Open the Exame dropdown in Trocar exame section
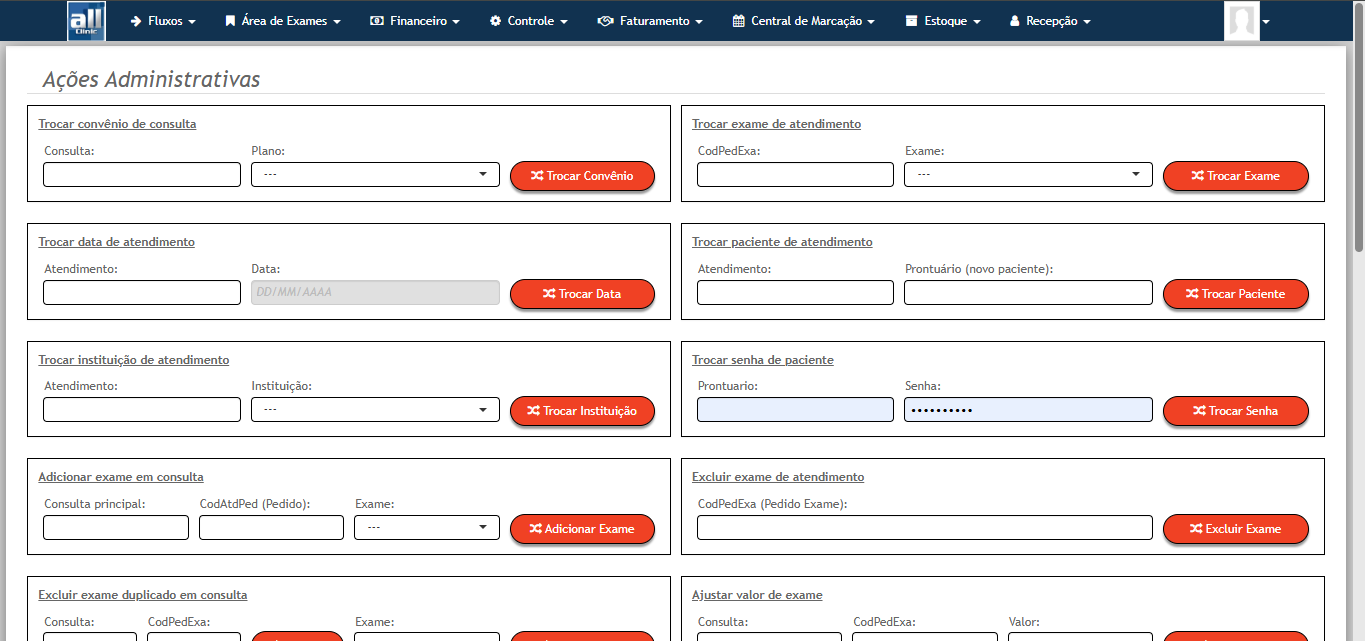 1028,174
